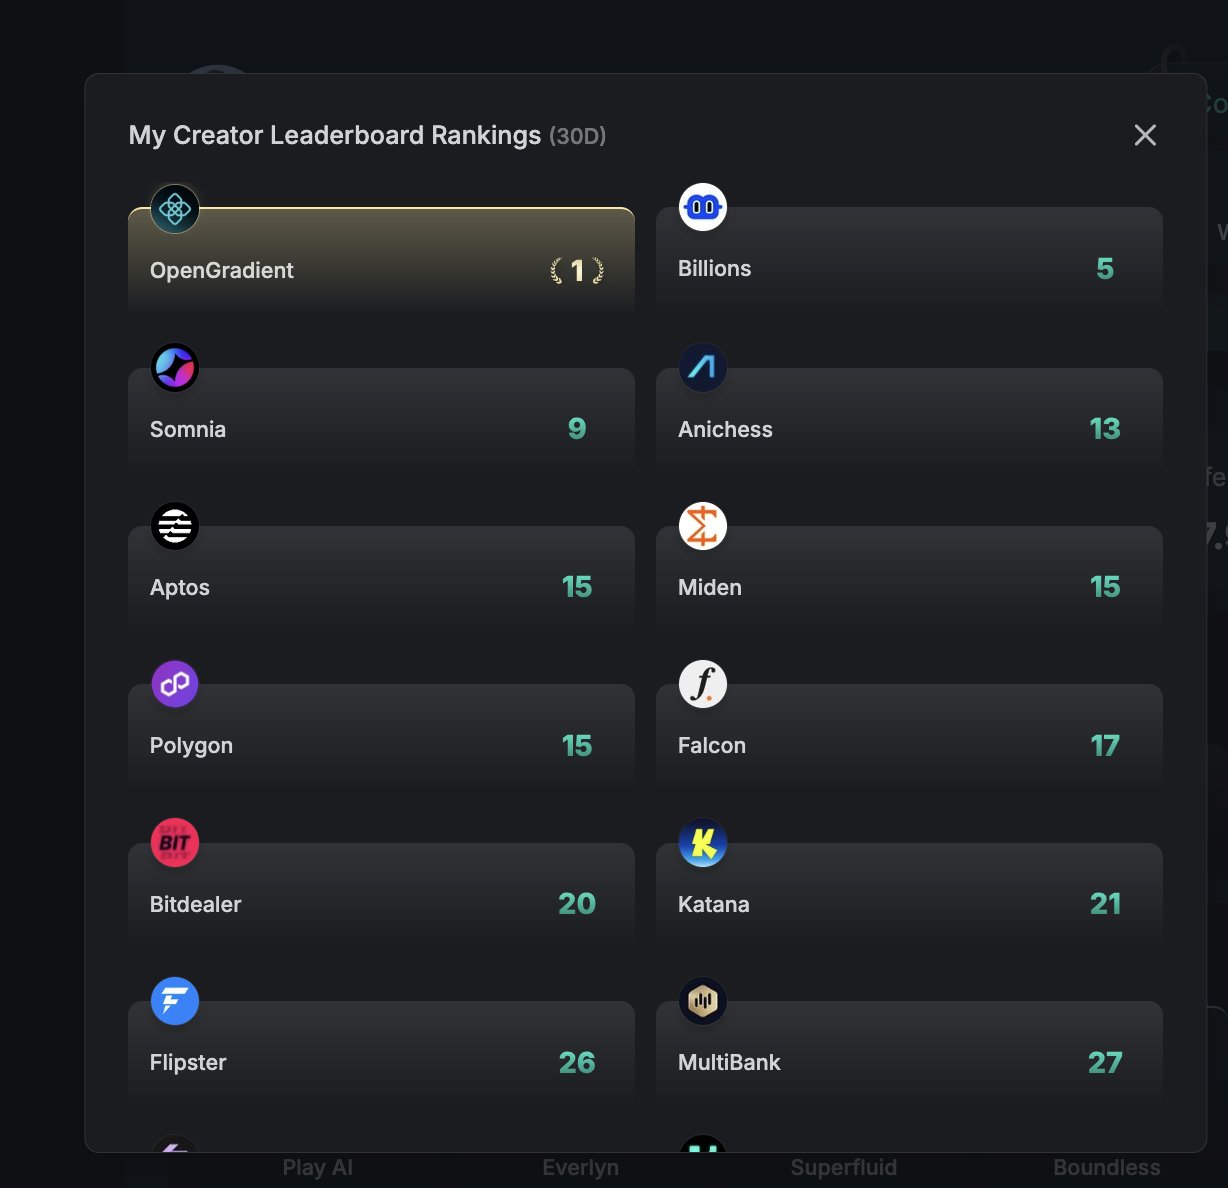Click the Katana rank number 21
This screenshot has width=1228, height=1188.
tap(1105, 904)
